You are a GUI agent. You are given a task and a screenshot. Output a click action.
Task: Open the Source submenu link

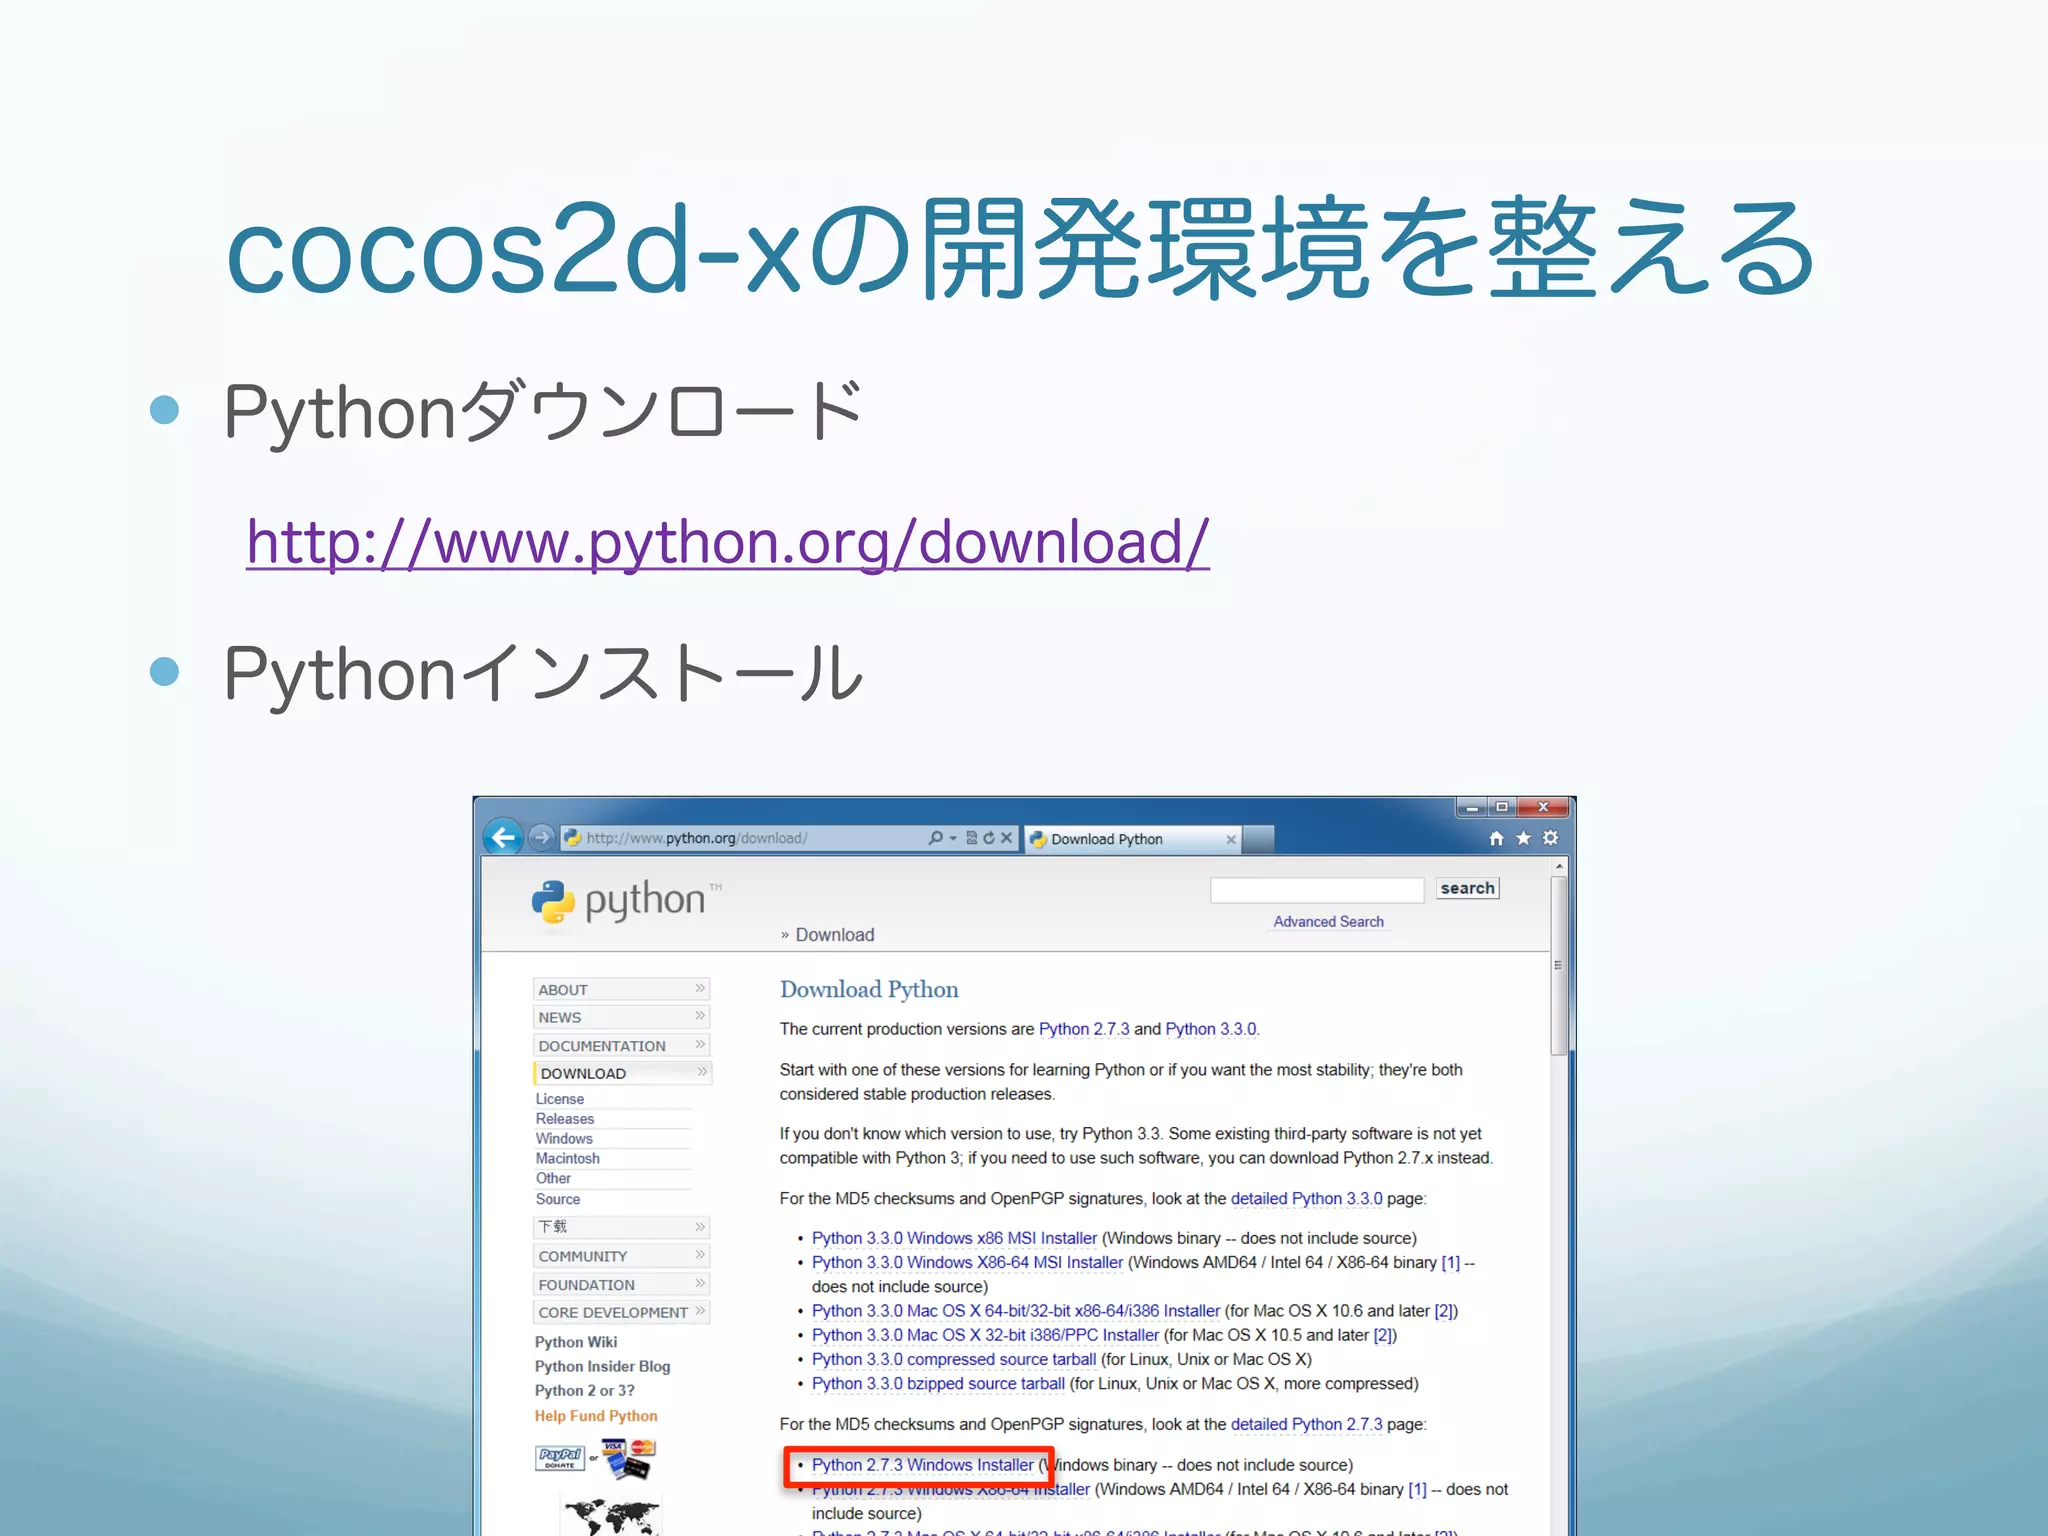pos(557,1199)
